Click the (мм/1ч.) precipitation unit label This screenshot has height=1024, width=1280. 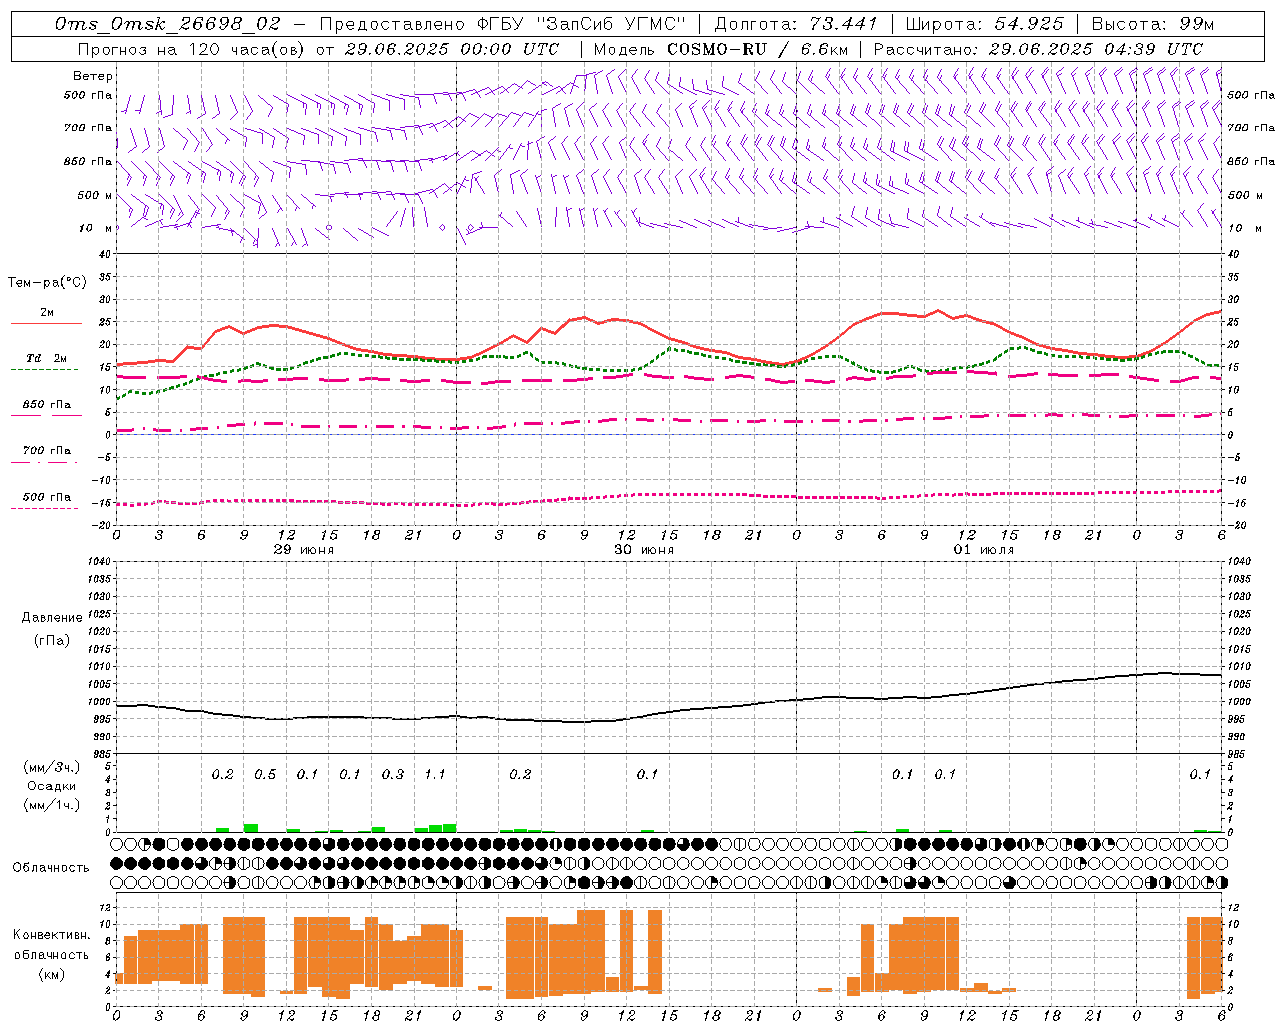point(52,805)
